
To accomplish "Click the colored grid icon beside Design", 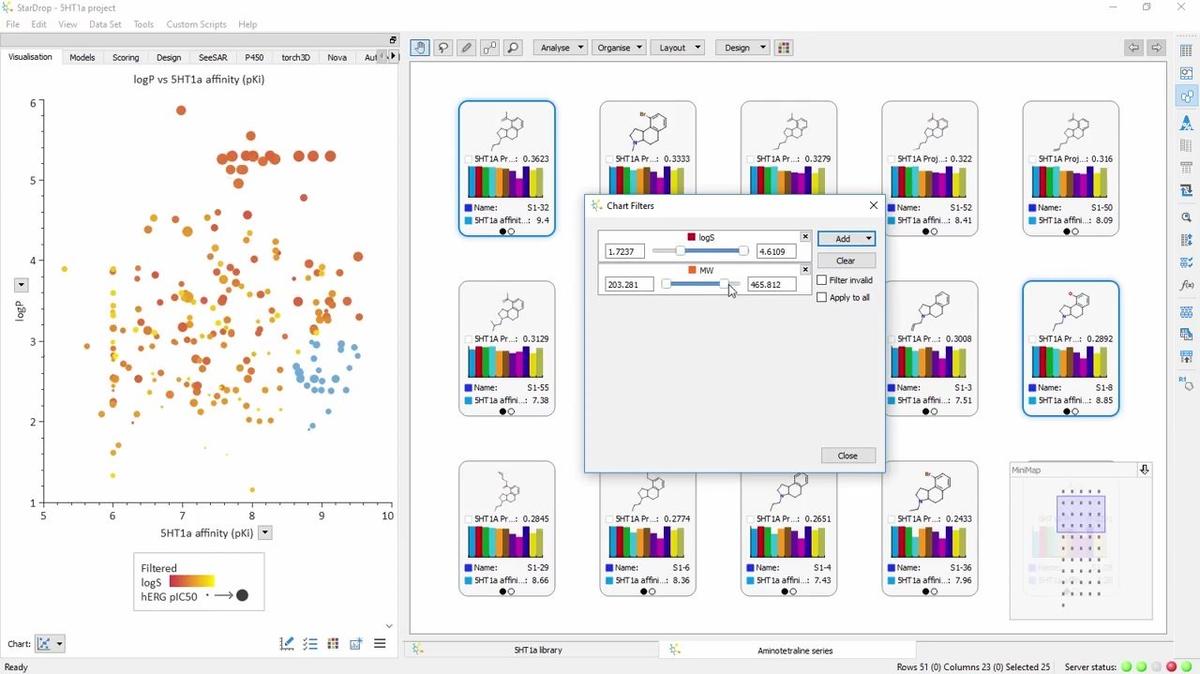I will [x=784, y=48].
